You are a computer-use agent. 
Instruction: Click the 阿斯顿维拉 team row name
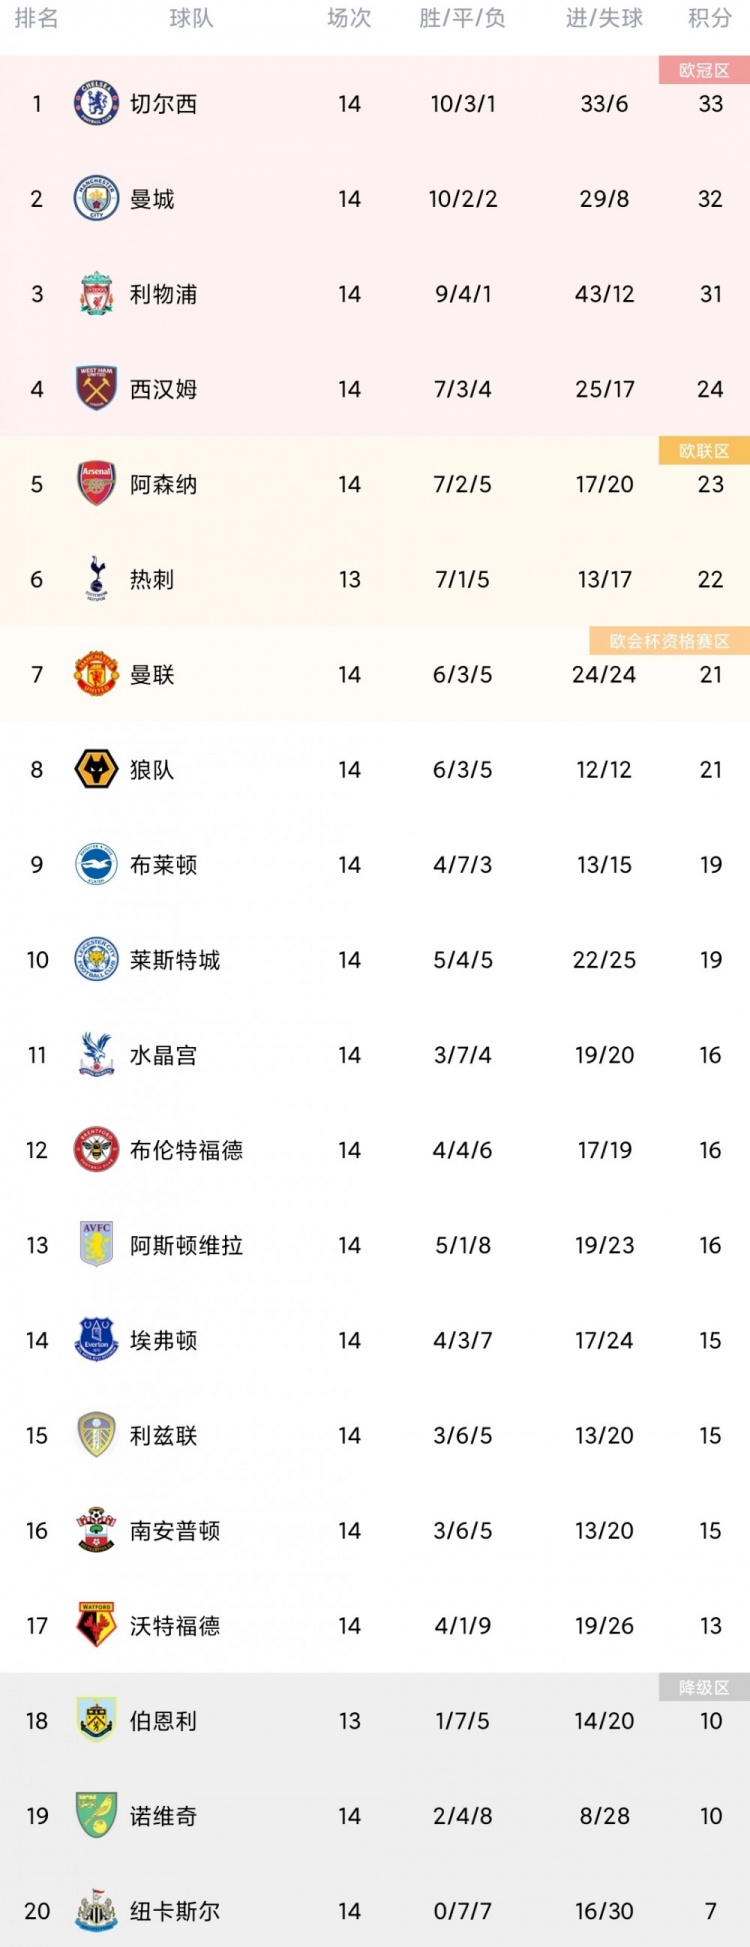click(186, 1245)
